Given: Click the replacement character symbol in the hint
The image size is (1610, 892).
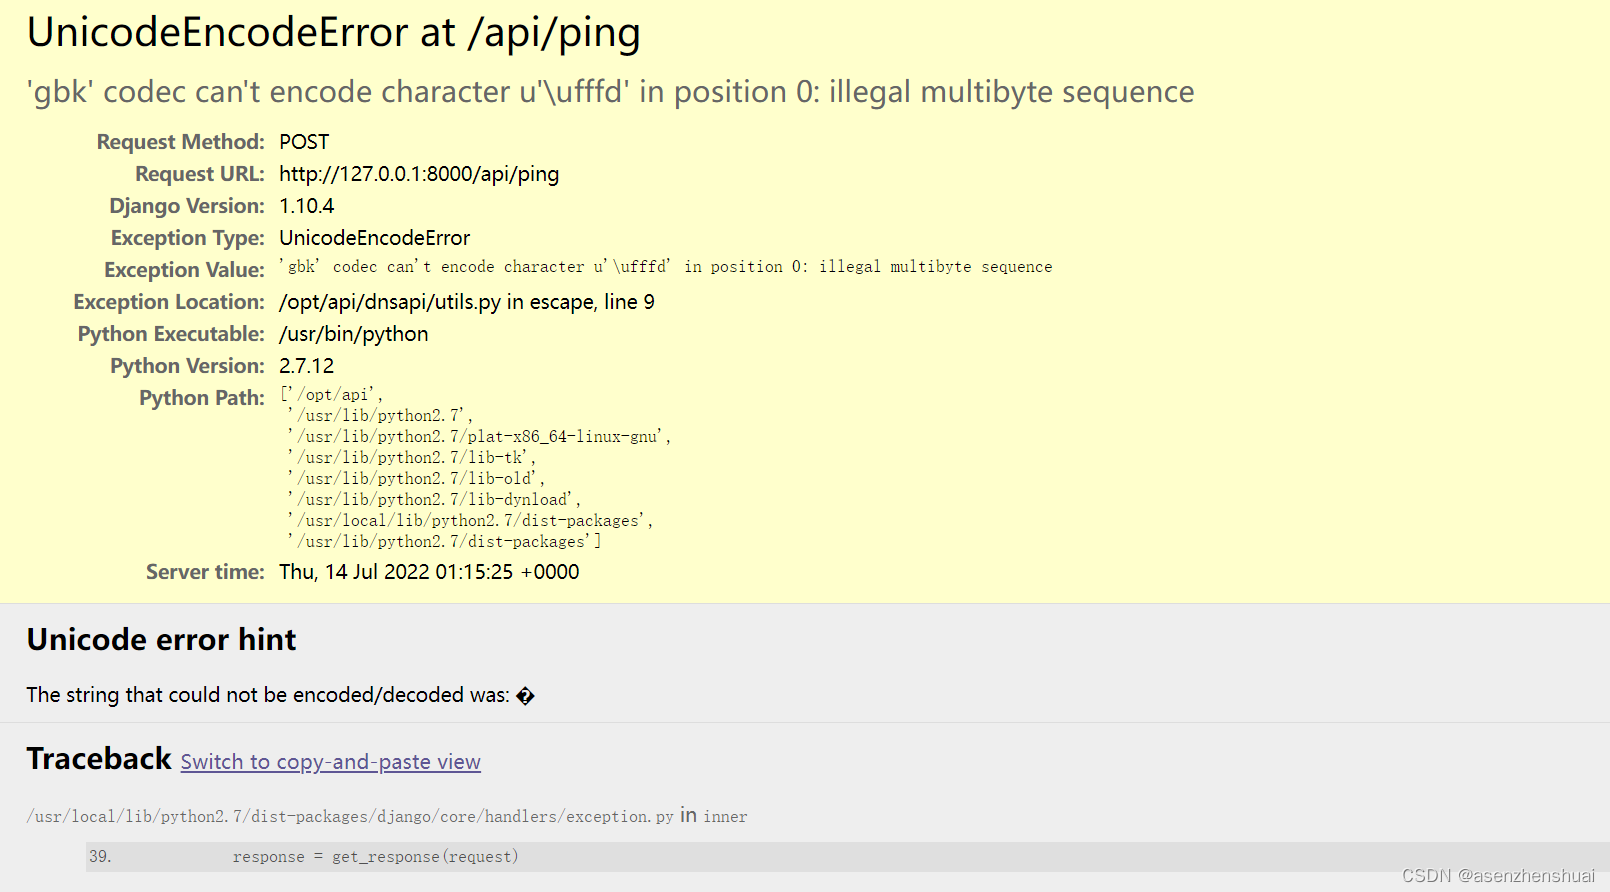Looking at the screenshot, I should 525,696.
